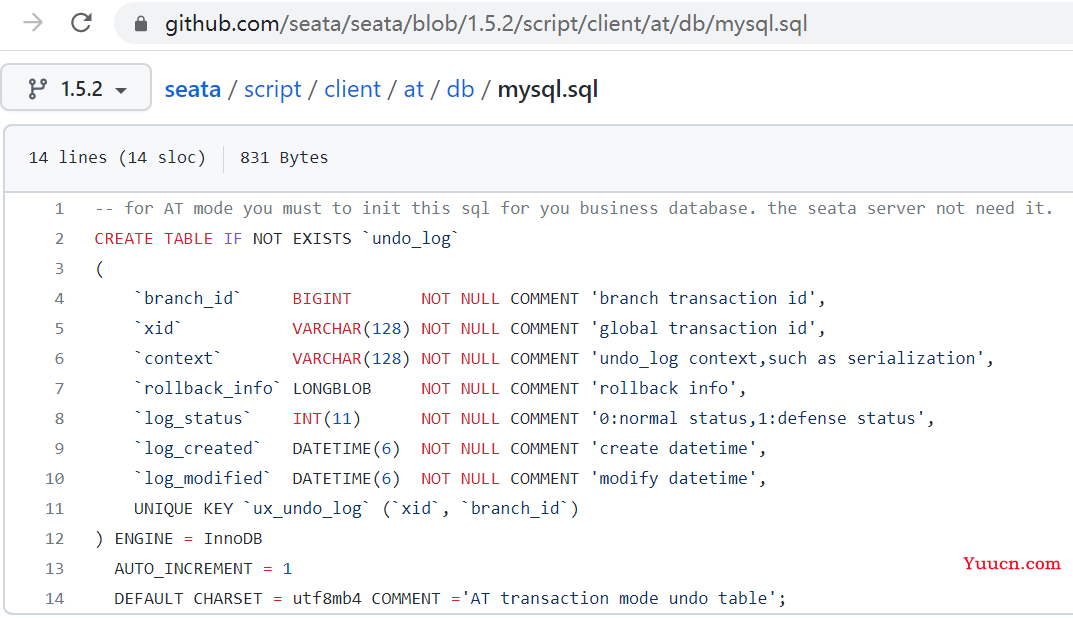Screen dimensions: 1073x618
Task: Click the line 1 SQL comment text
Action: click(573, 208)
